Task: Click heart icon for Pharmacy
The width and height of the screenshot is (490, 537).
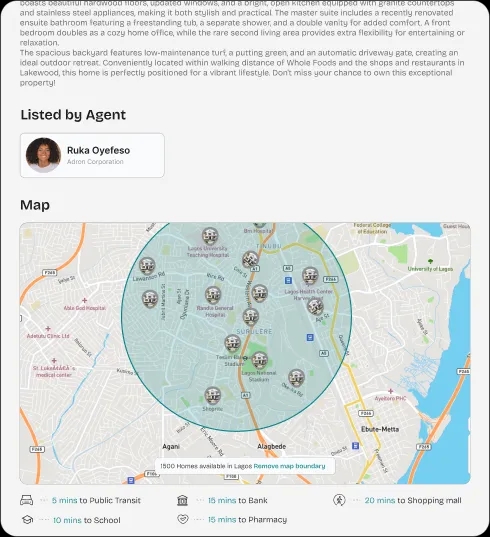Action: [183, 519]
